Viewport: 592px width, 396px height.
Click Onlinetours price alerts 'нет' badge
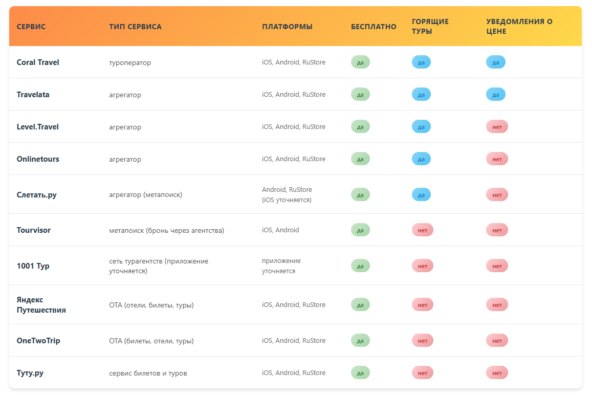(x=497, y=159)
